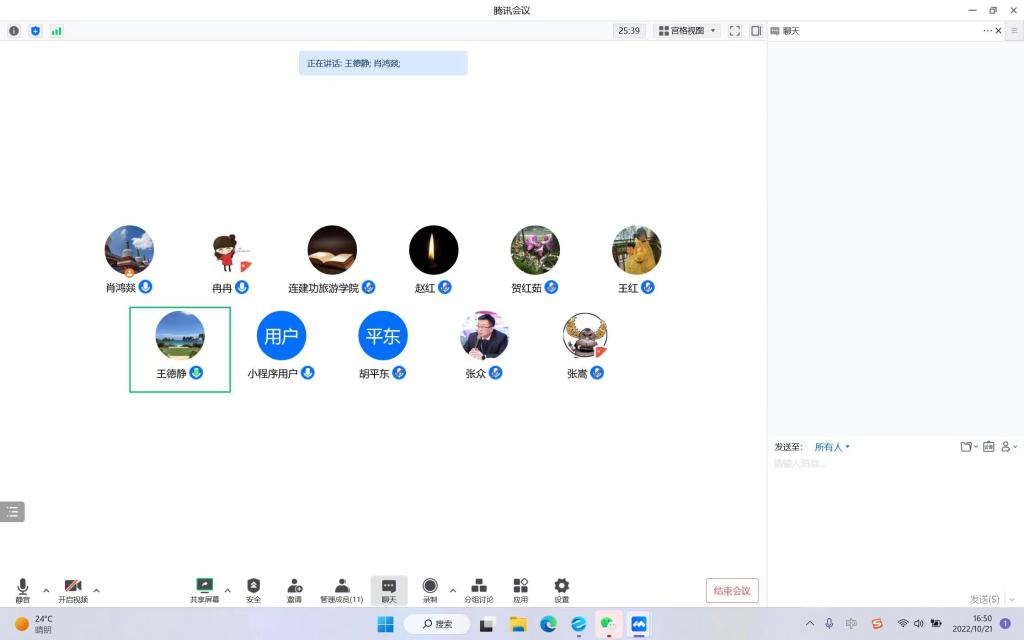Start recording with the 录制 icon
This screenshot has width=1024, height=640.
(430, 589)
